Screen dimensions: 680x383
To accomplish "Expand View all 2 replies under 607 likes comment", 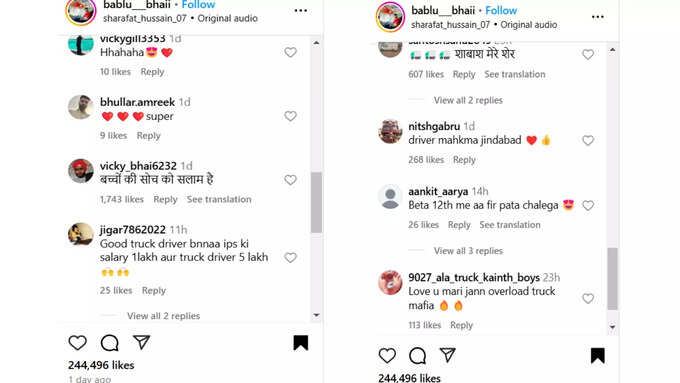I will (468, 100).
